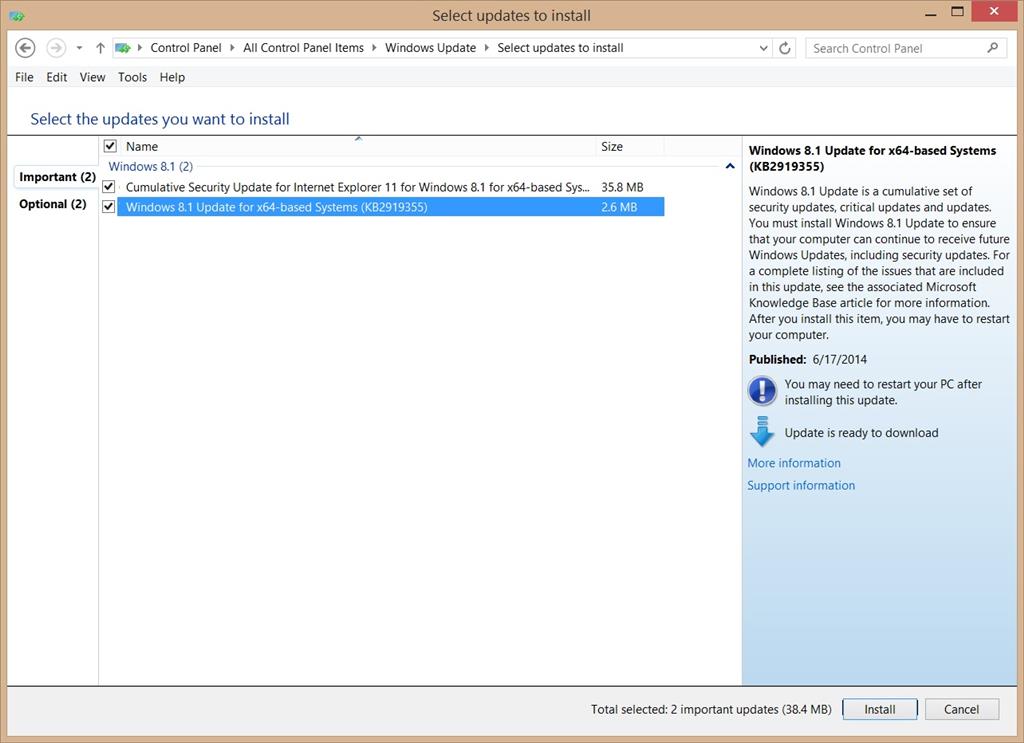This screenshot has height=743, width=1024.
Task: Sort the list by the Size column
Action: tap(630, 146)
